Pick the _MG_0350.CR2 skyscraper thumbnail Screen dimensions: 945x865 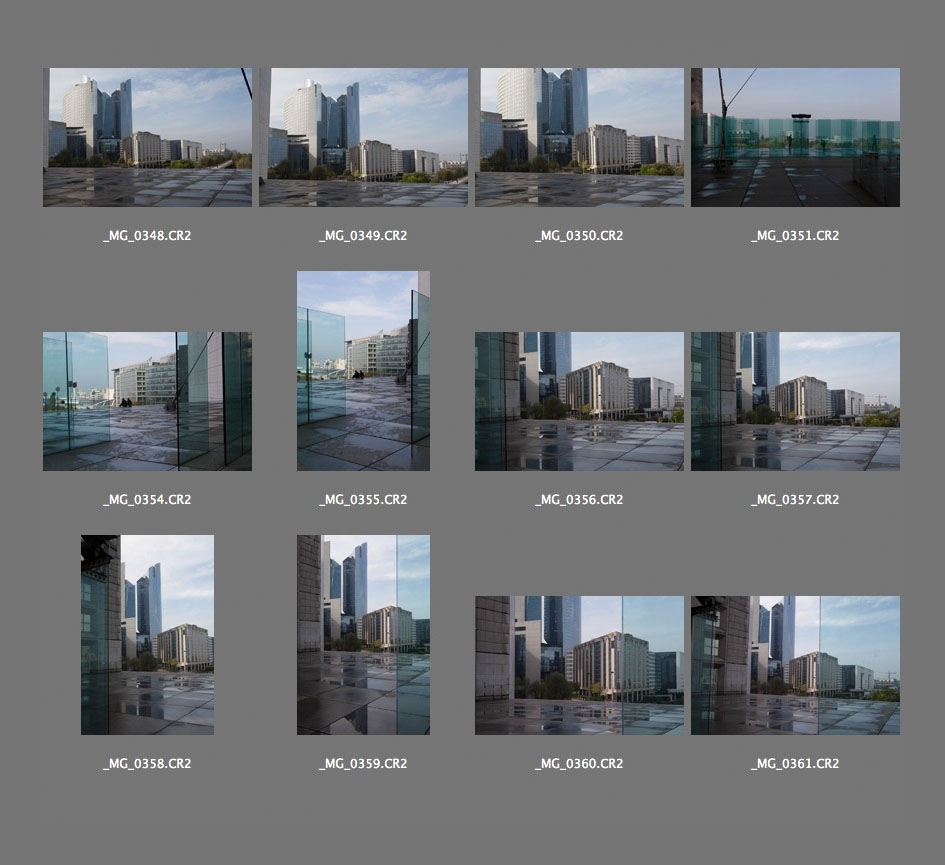click(x=579, y=137)
